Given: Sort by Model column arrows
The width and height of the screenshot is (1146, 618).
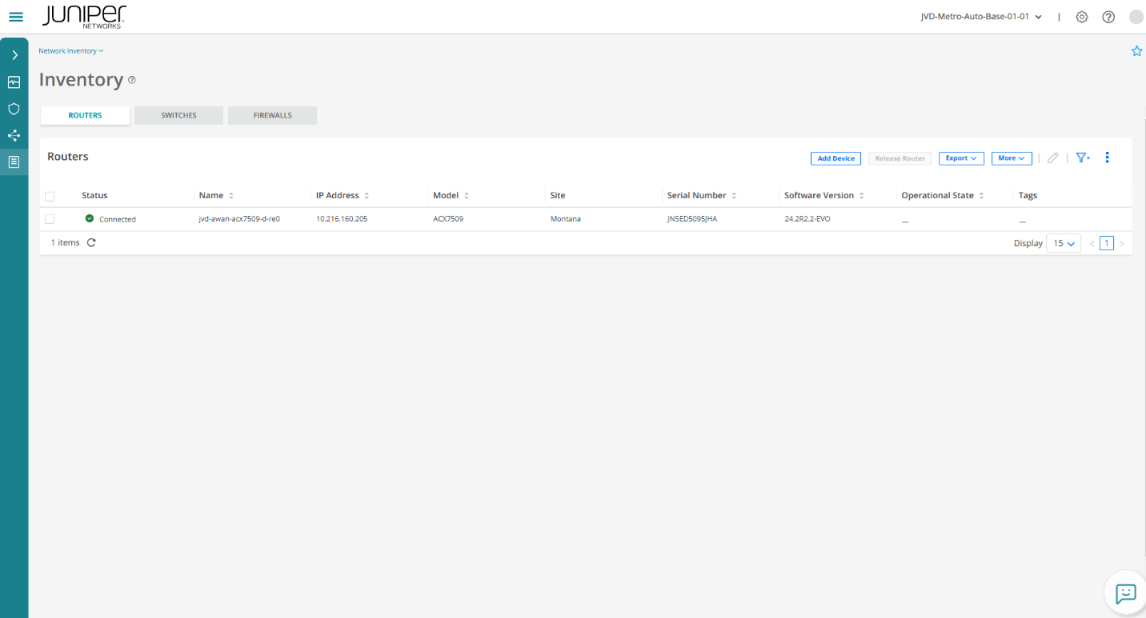Looking at the screenshot, I should click(466, 196).
